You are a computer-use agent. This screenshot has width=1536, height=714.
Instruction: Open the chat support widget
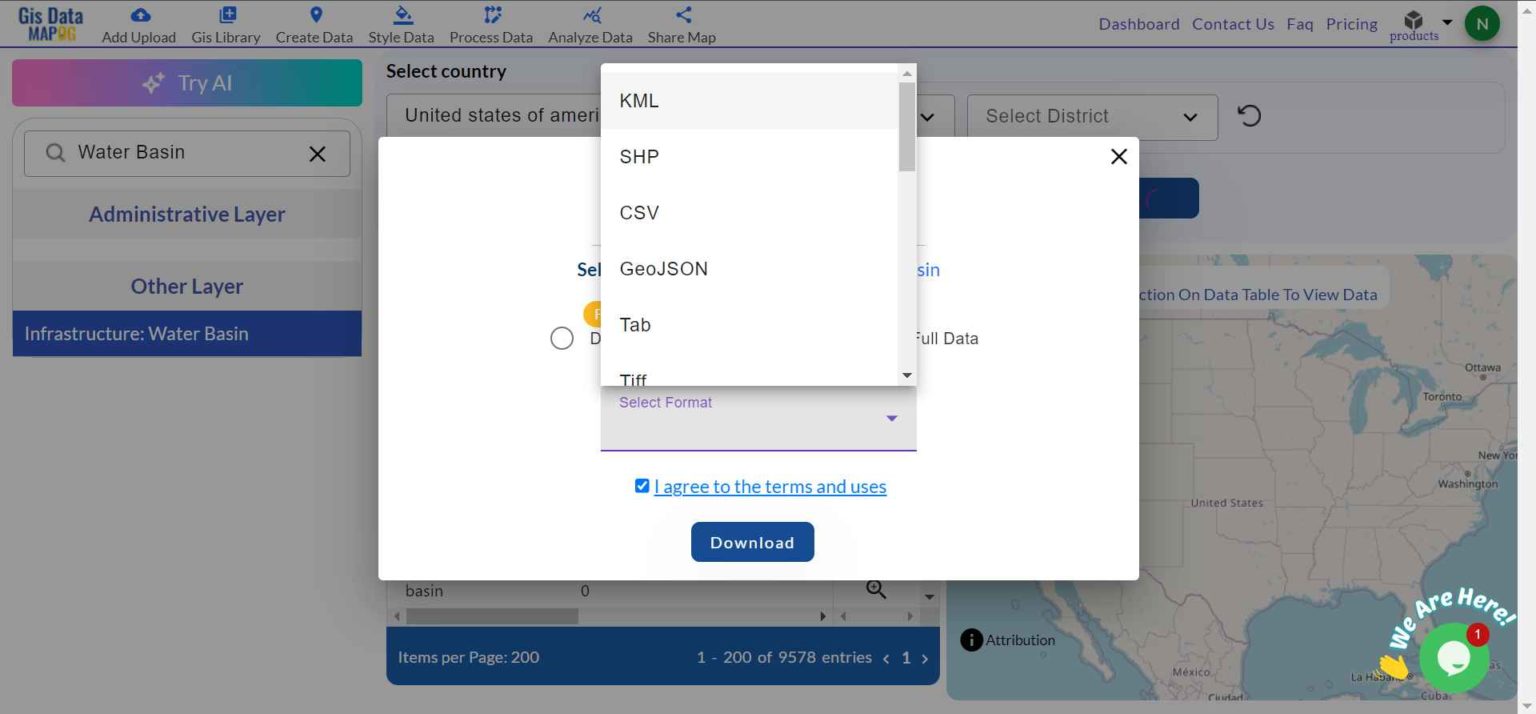(1454, 657)
